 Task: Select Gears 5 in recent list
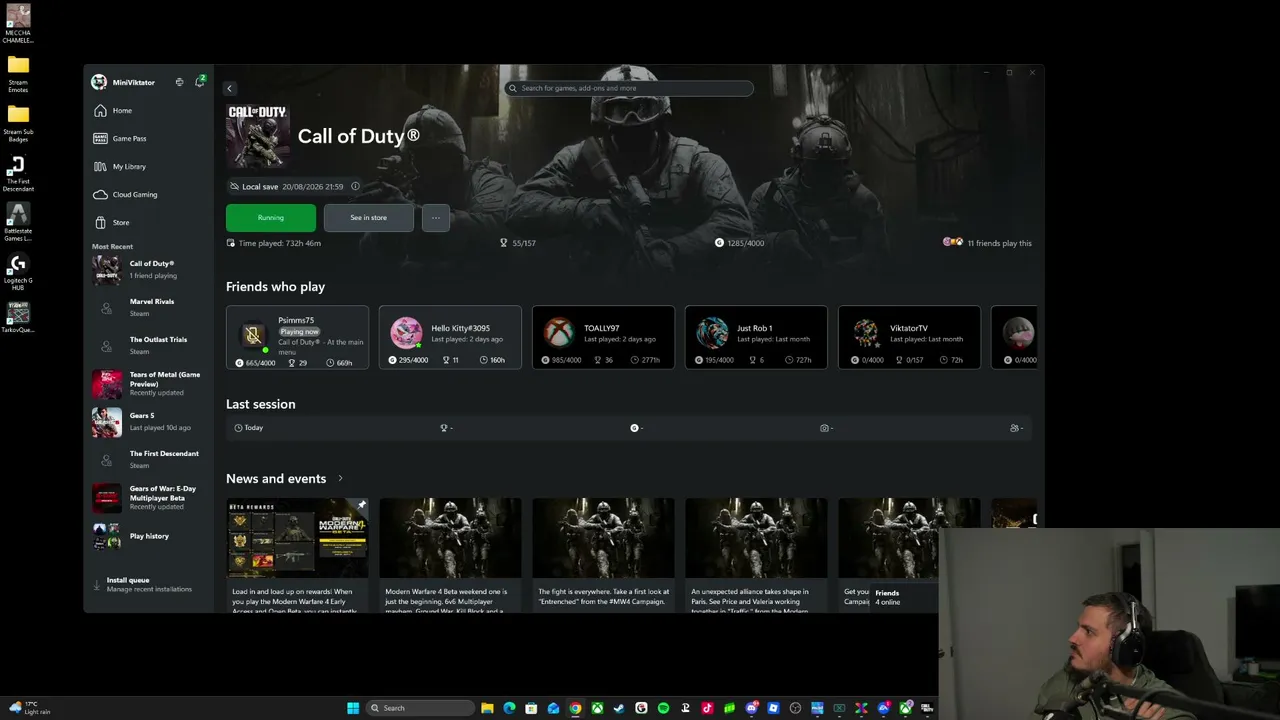pyautogui.click(x=148, y=422)
